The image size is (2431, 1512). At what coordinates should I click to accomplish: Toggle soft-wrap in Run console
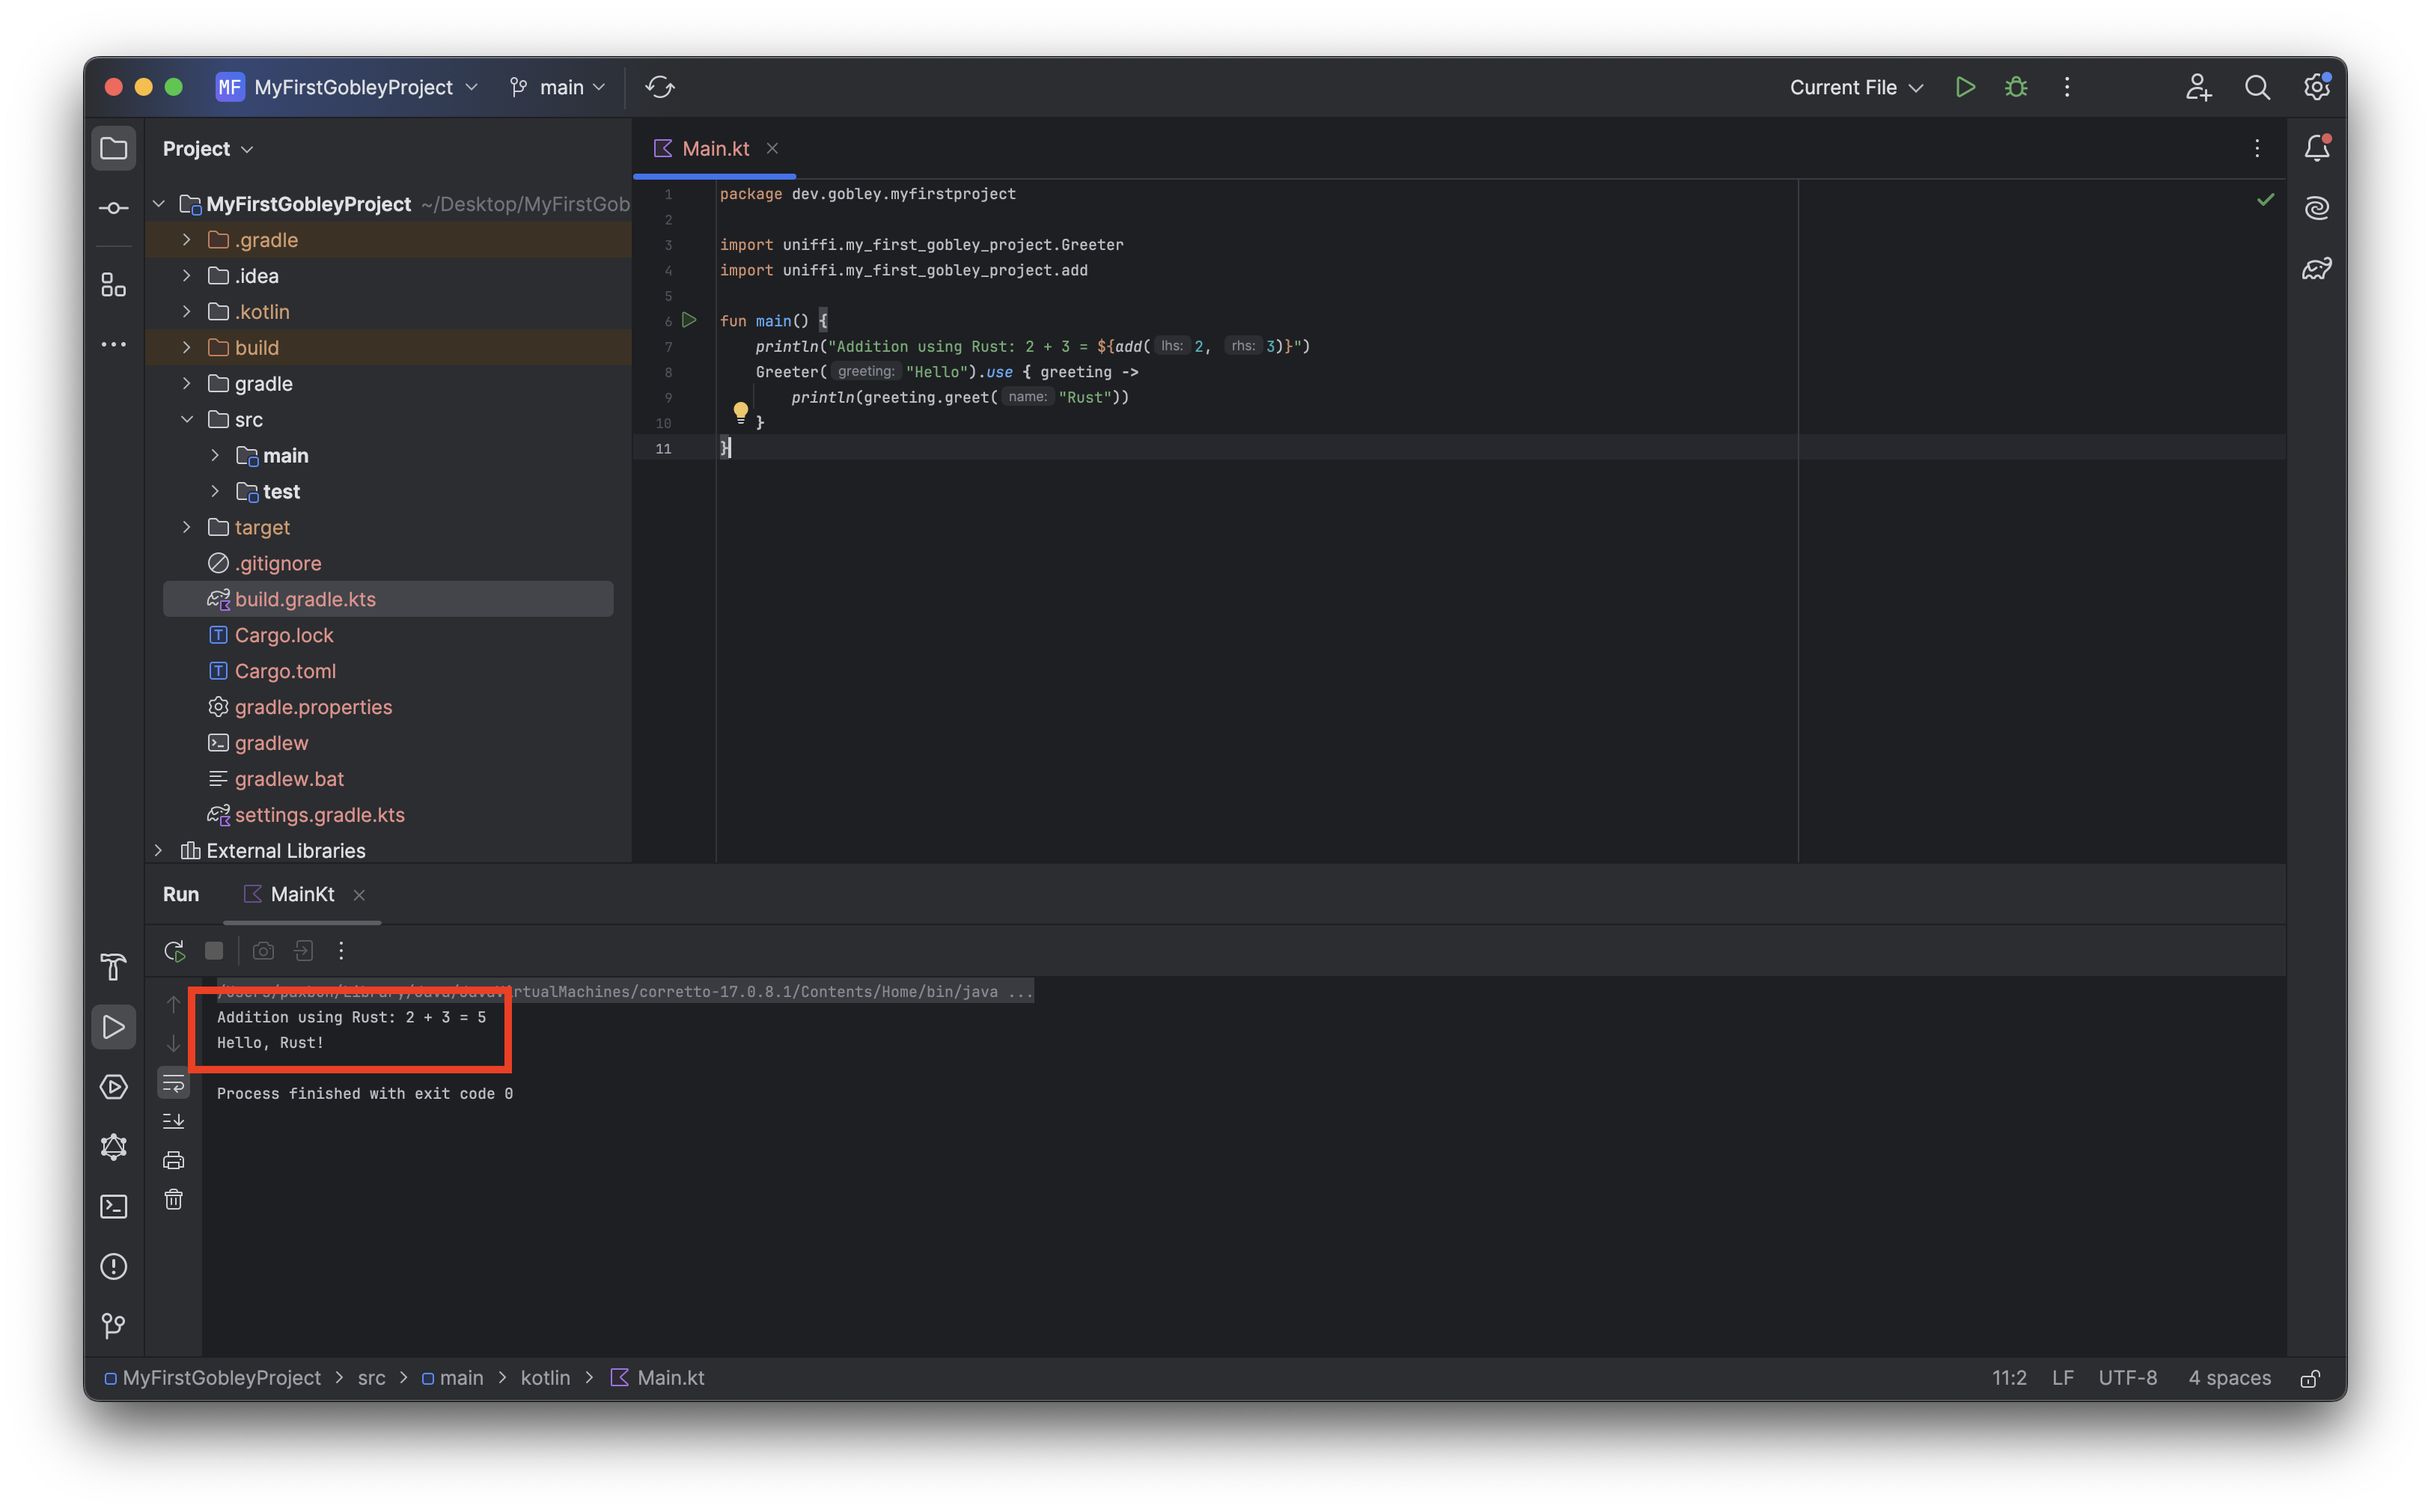click(x=174, y=1083)
